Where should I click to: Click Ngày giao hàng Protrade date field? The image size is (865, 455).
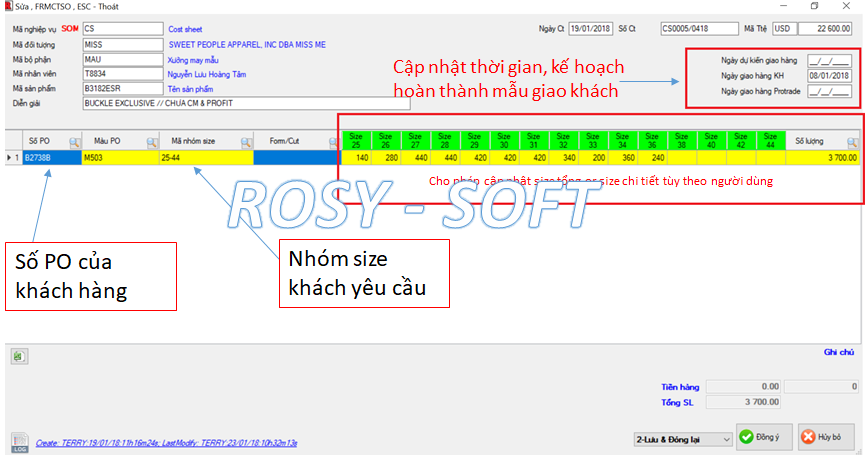(829, 91)
